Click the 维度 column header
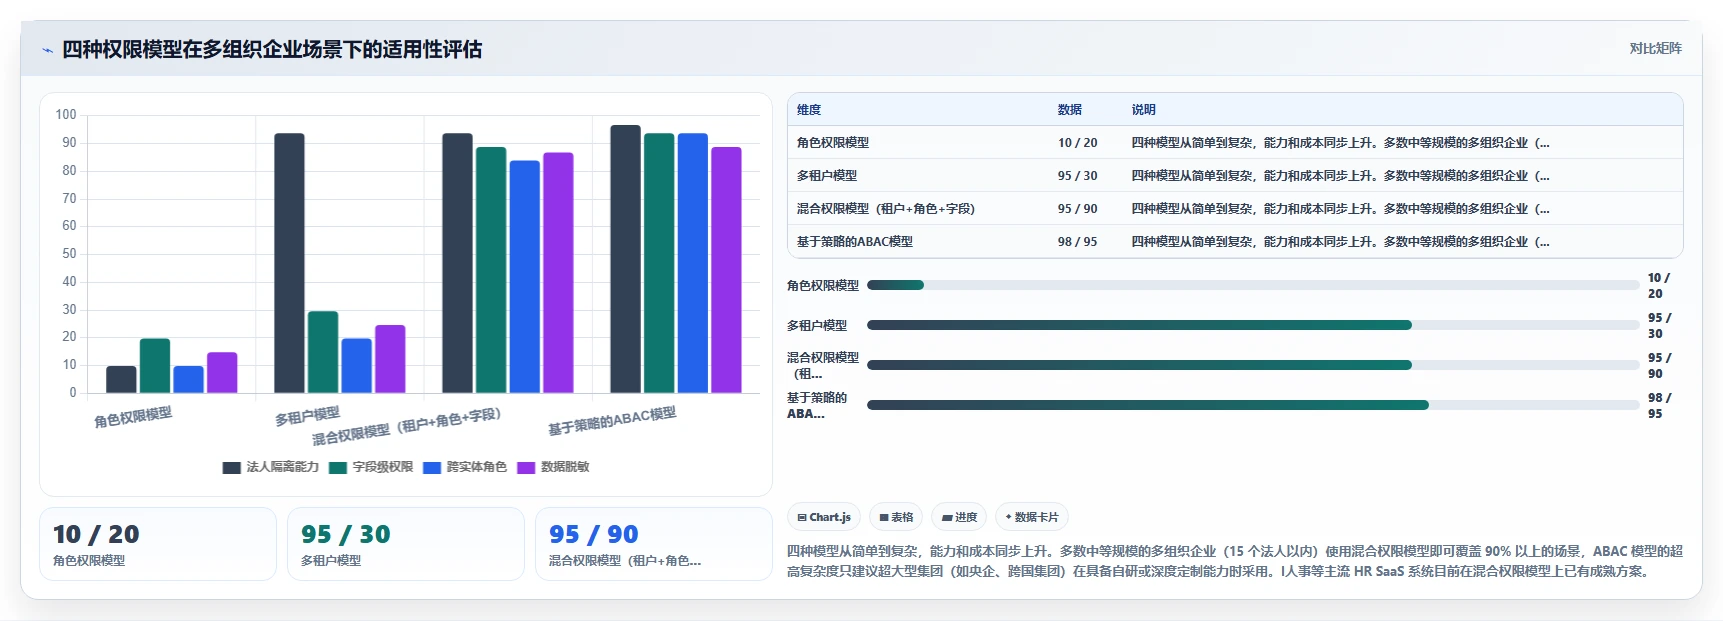This screenshot has height=621, width=1723. [809, 110]
